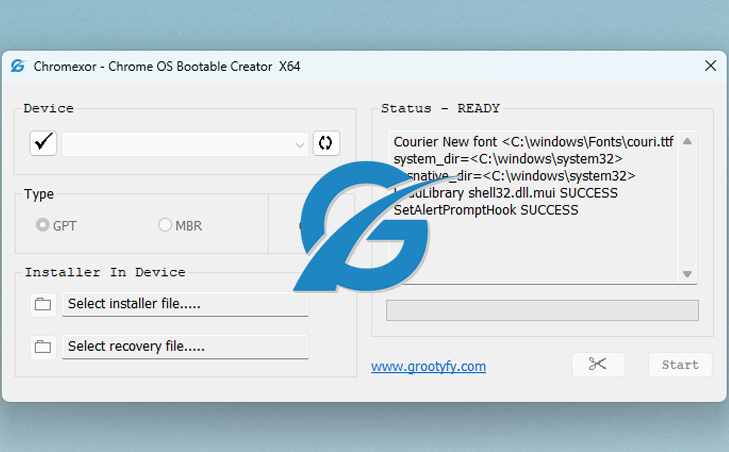Open the www.grootyfy.com link
Image resolution: width=729 pixels, height=452 pixels.
point(428,366)
